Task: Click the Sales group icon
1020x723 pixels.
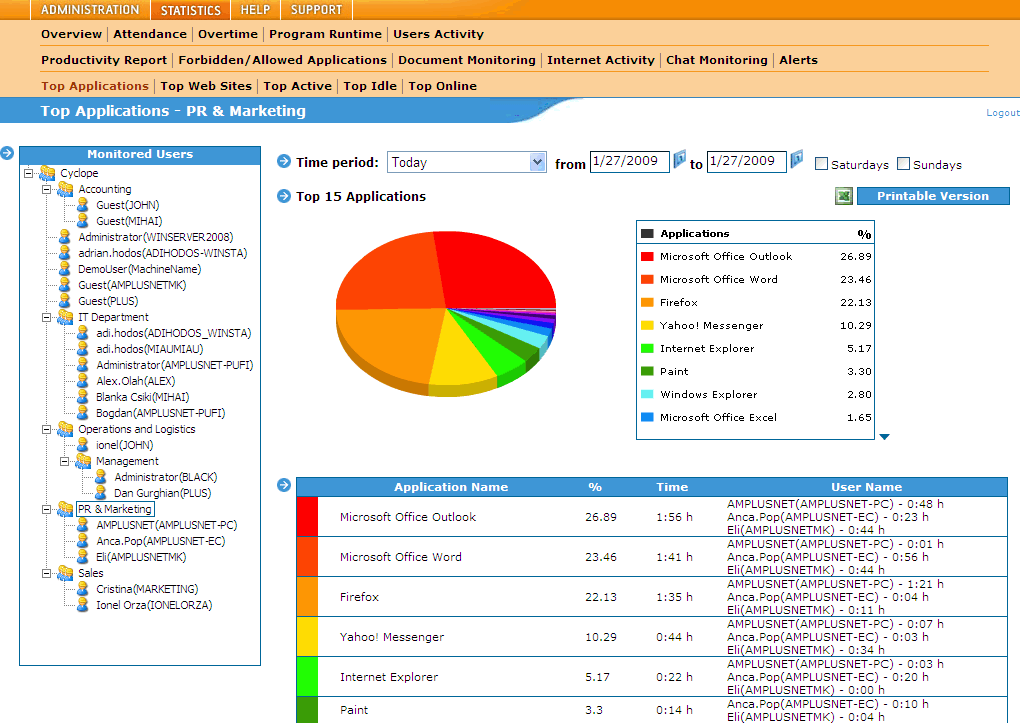Action: click(x=65, y=573)
